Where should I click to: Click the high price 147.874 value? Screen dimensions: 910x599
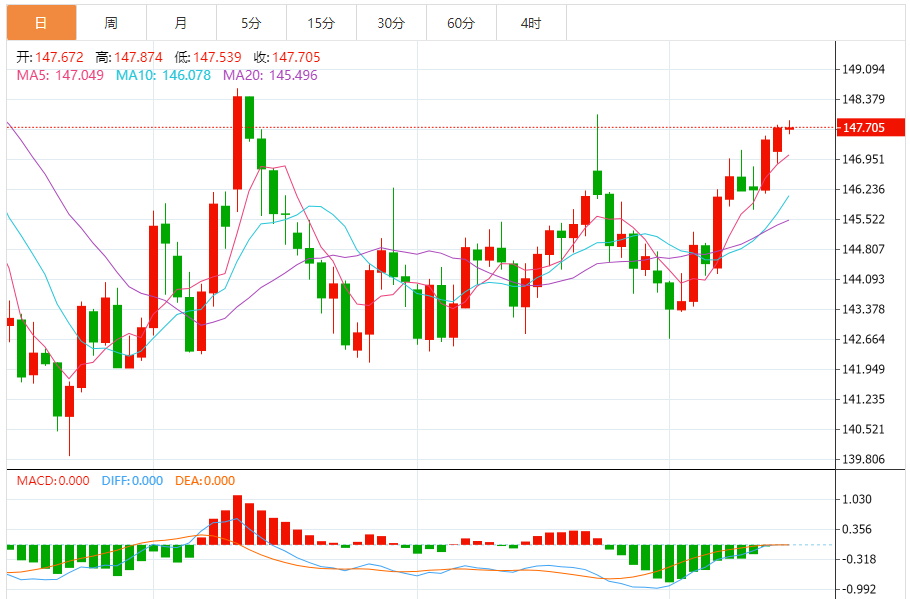(138, 57)
